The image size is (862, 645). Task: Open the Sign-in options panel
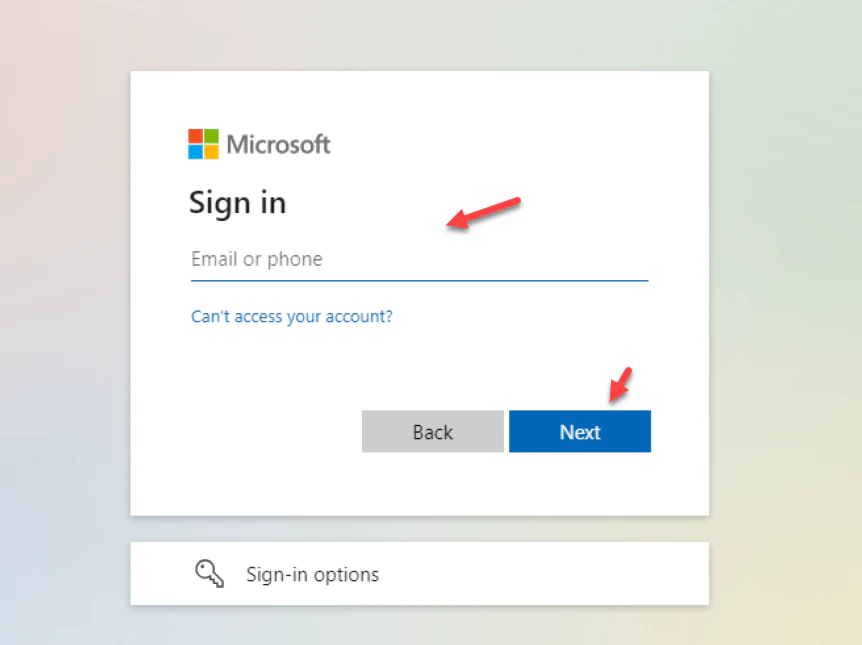coord(419,574)
